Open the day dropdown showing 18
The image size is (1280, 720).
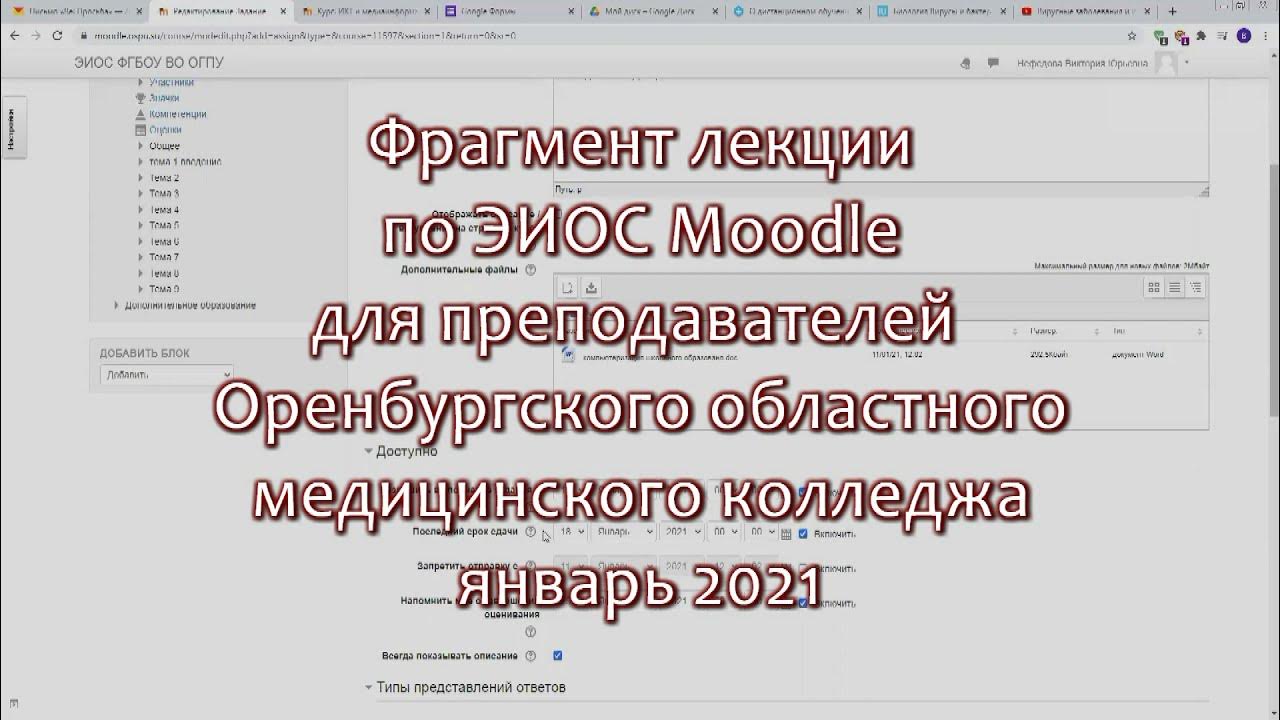pyautogui.click(x=569, y=532)
